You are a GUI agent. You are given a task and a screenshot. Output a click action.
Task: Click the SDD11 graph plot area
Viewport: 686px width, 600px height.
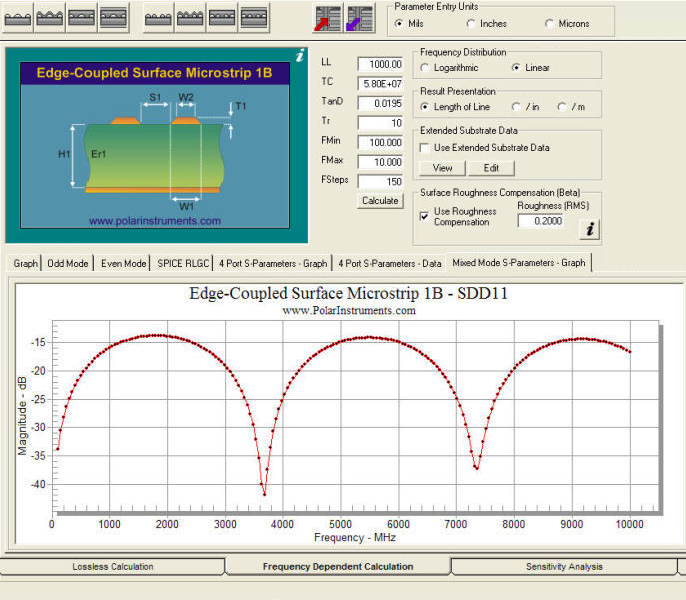click(355, 416)
